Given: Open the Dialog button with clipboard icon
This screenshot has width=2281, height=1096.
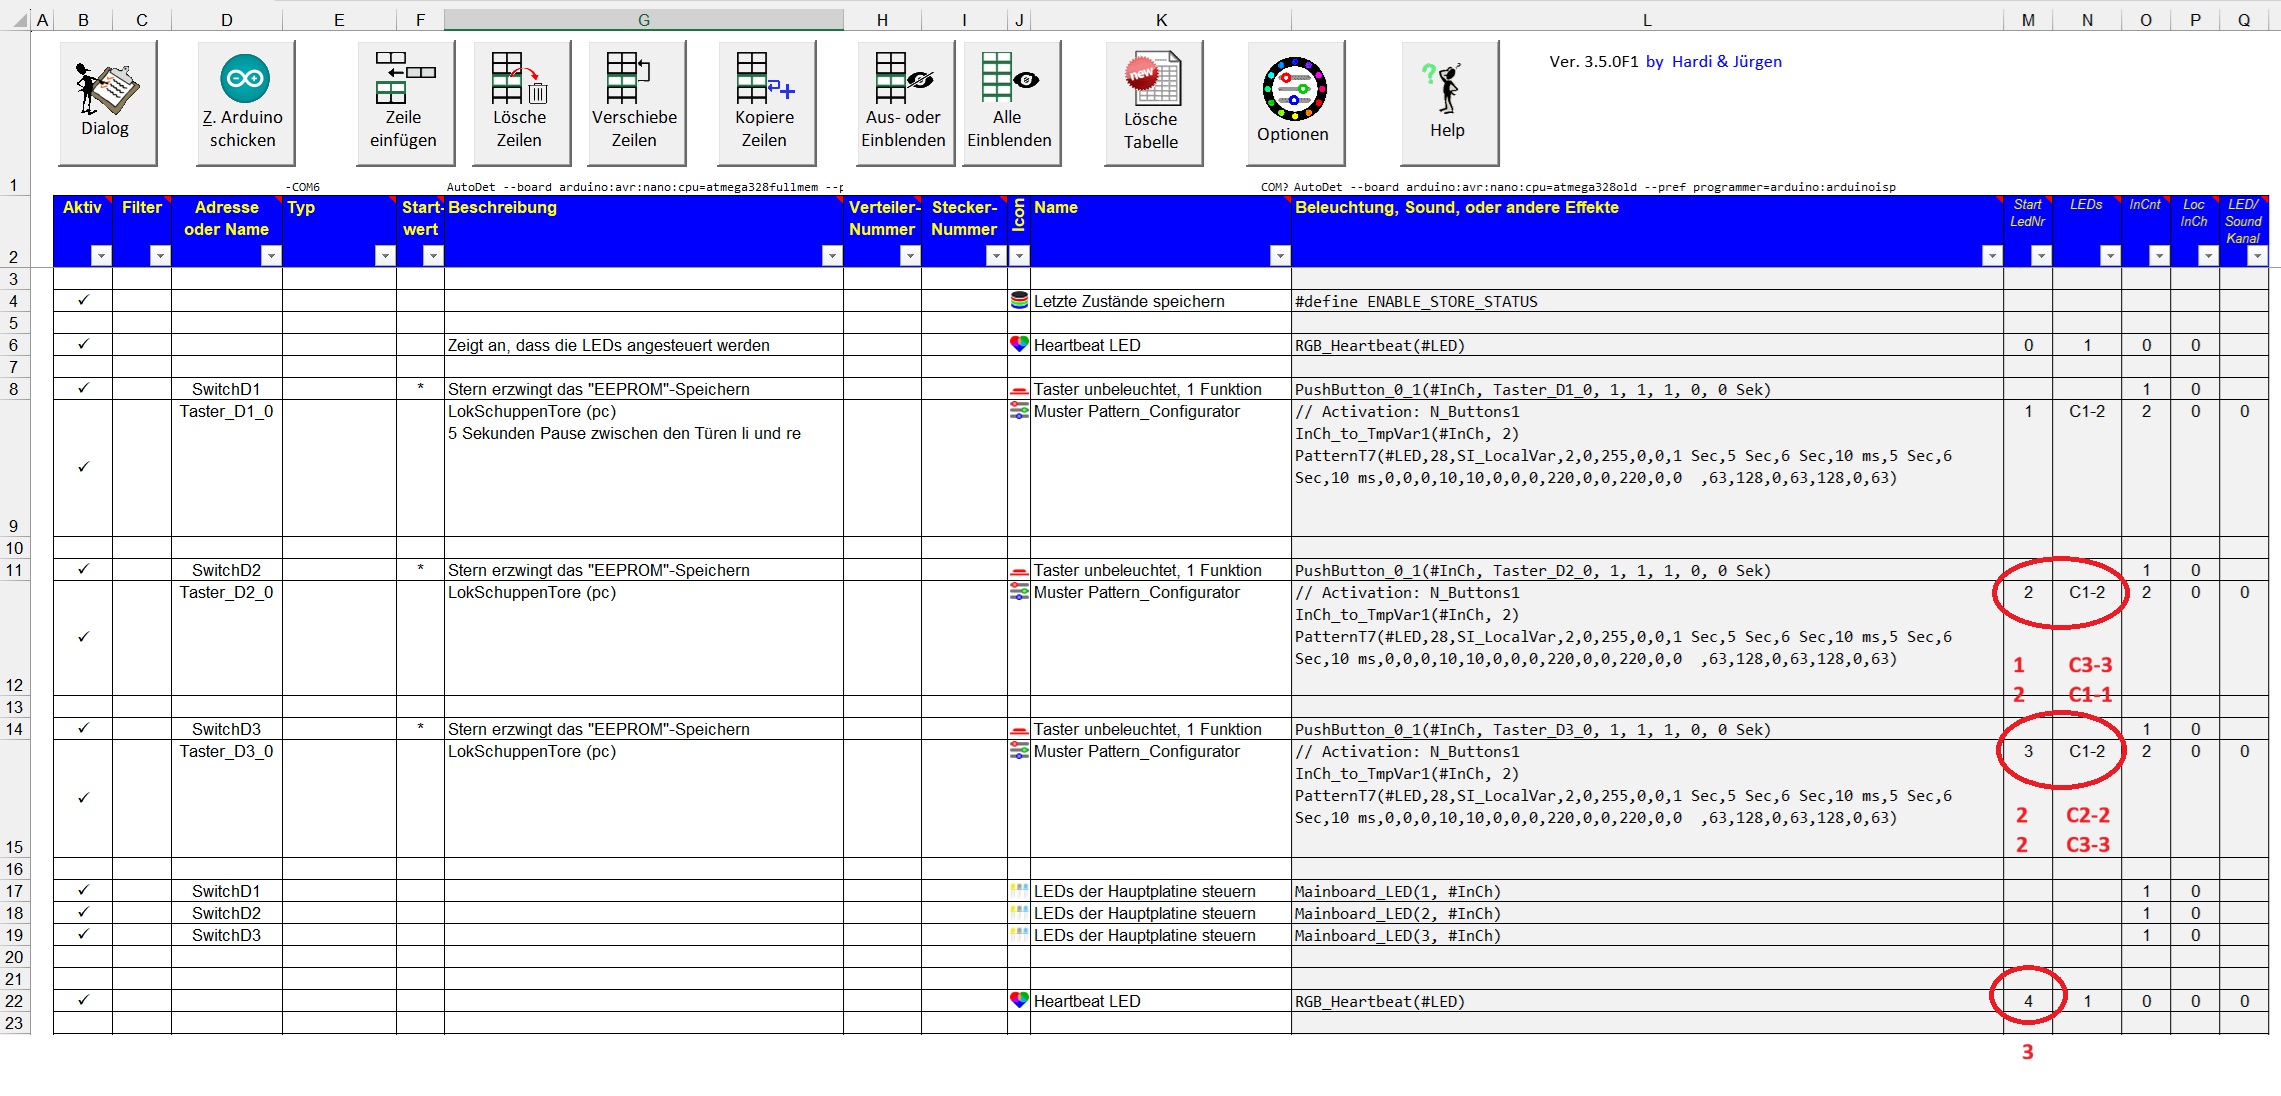Looking at the screenshot, I should pyautogui.click(x=106, y=102).
